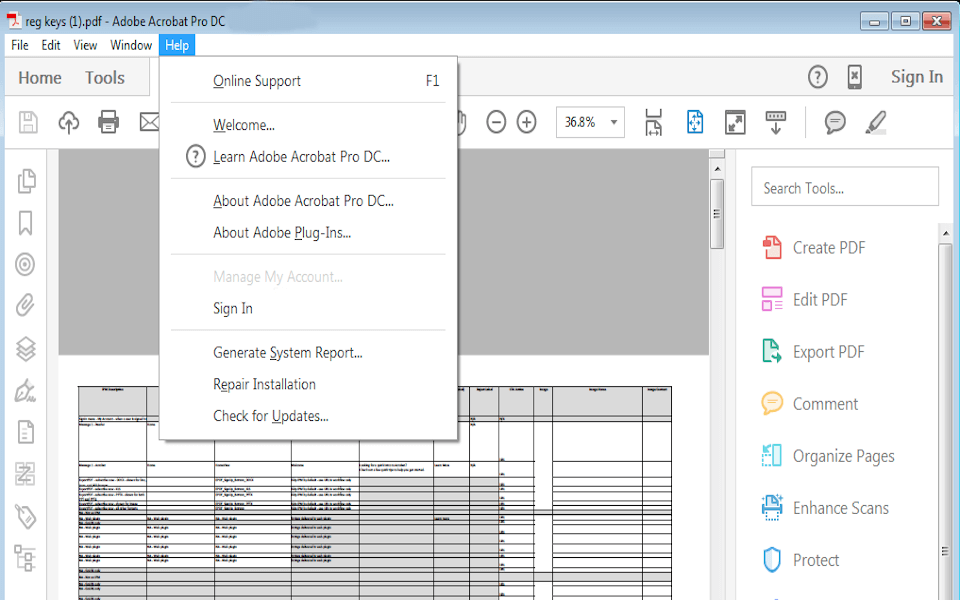Viewport: 960px width, 600px height.
Task: Click the Search Tools input field
Action: 844,187
